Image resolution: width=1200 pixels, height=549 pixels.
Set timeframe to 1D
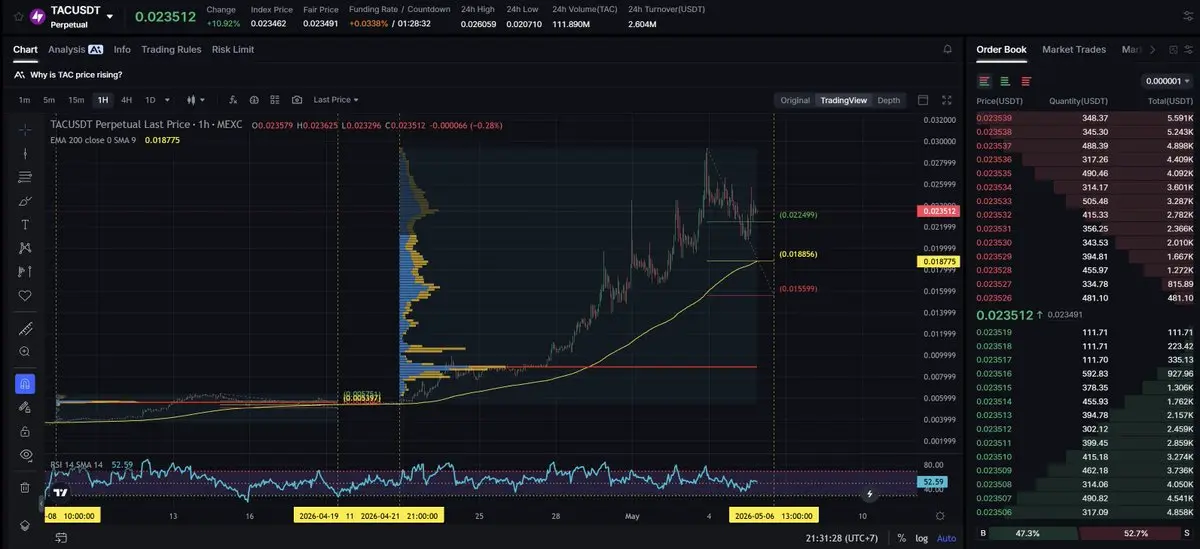[150, 100]
